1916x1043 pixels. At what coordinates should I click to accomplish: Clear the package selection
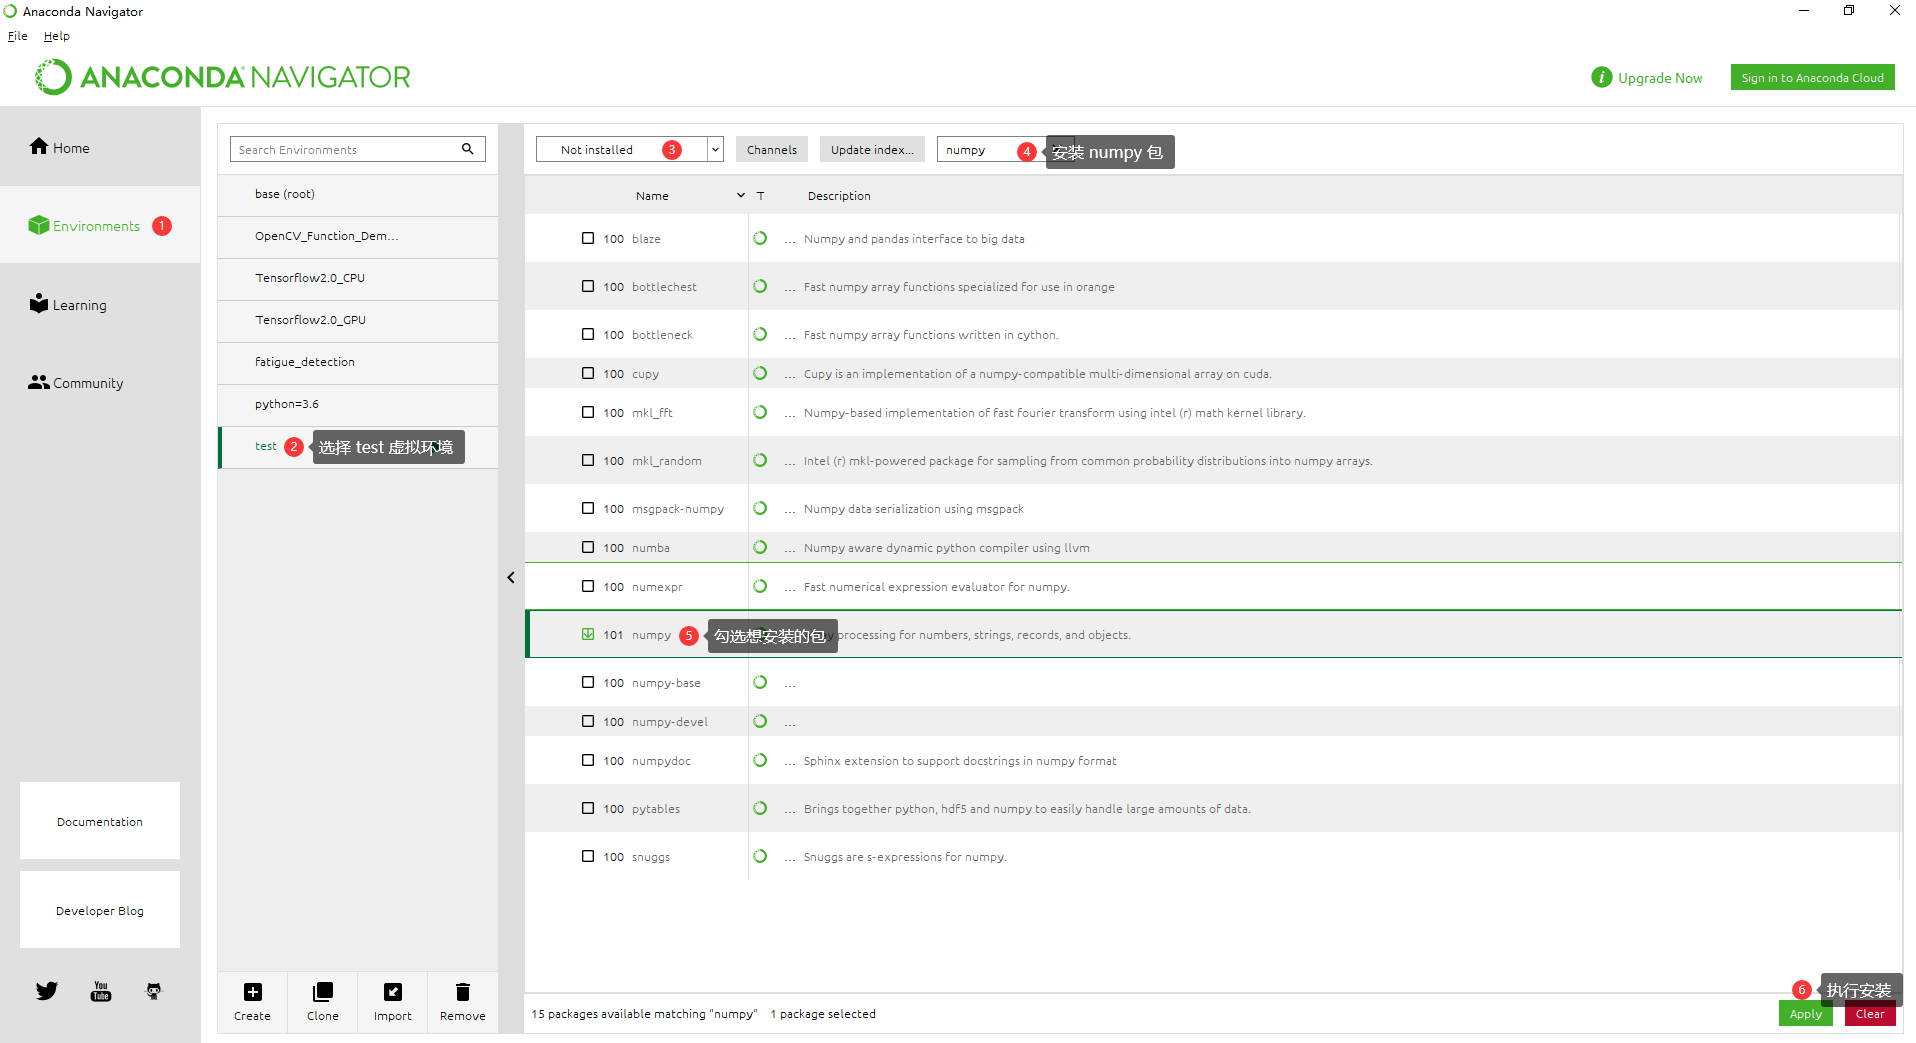(1870, 1013)
